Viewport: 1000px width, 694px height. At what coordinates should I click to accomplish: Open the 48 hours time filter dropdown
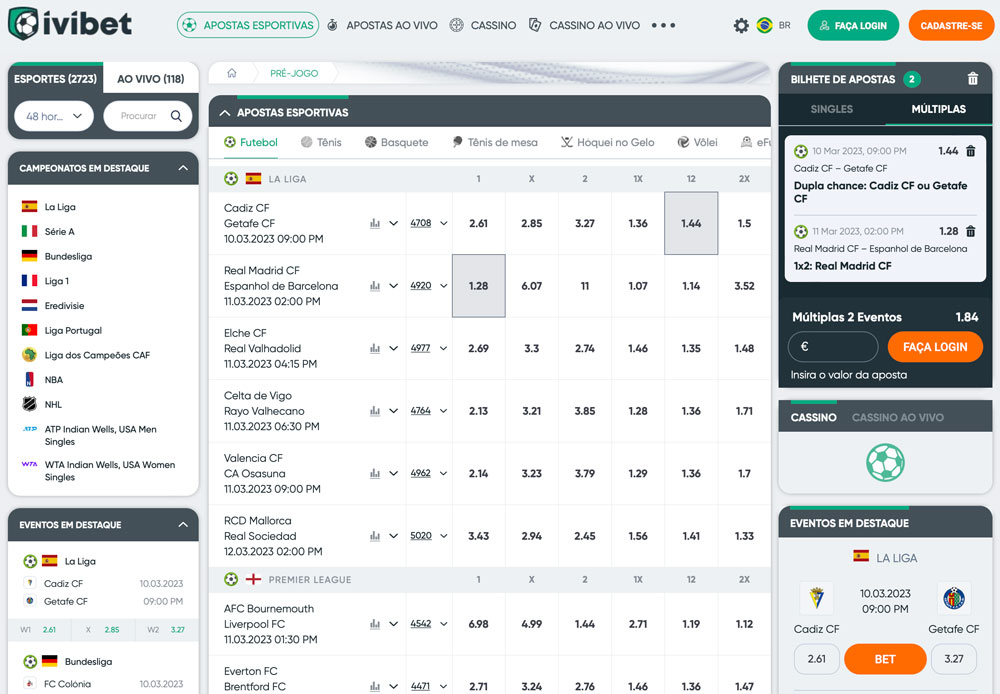click(54, 116)
